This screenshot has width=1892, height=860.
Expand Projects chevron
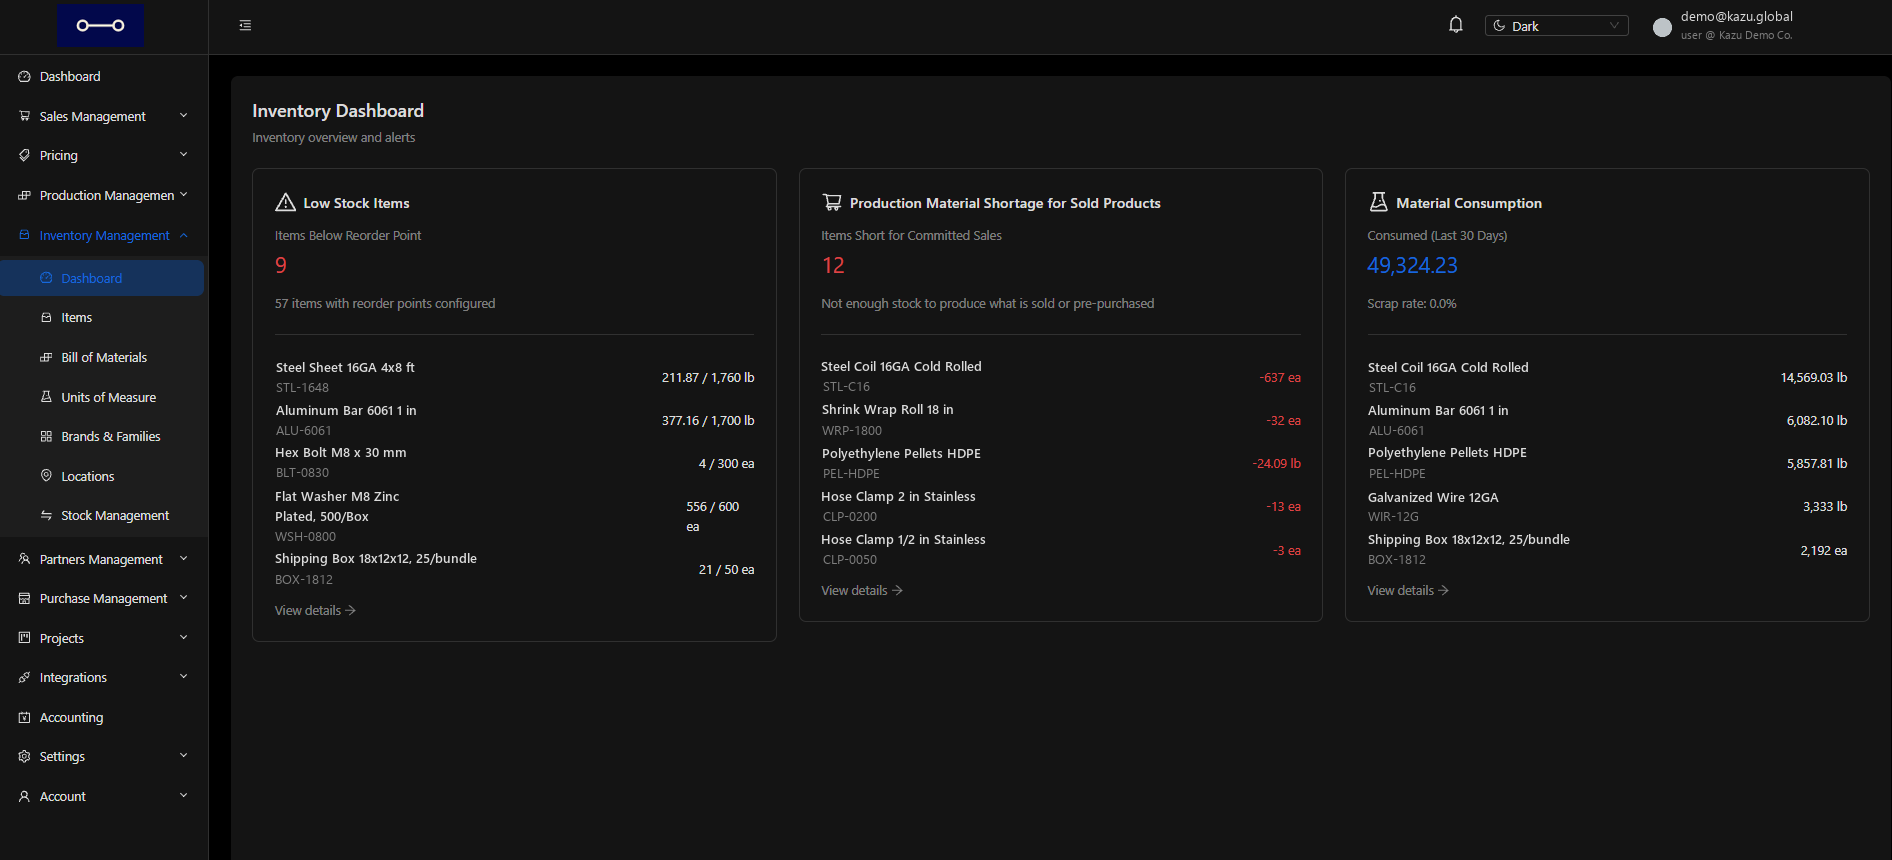(x=184, y=638)
